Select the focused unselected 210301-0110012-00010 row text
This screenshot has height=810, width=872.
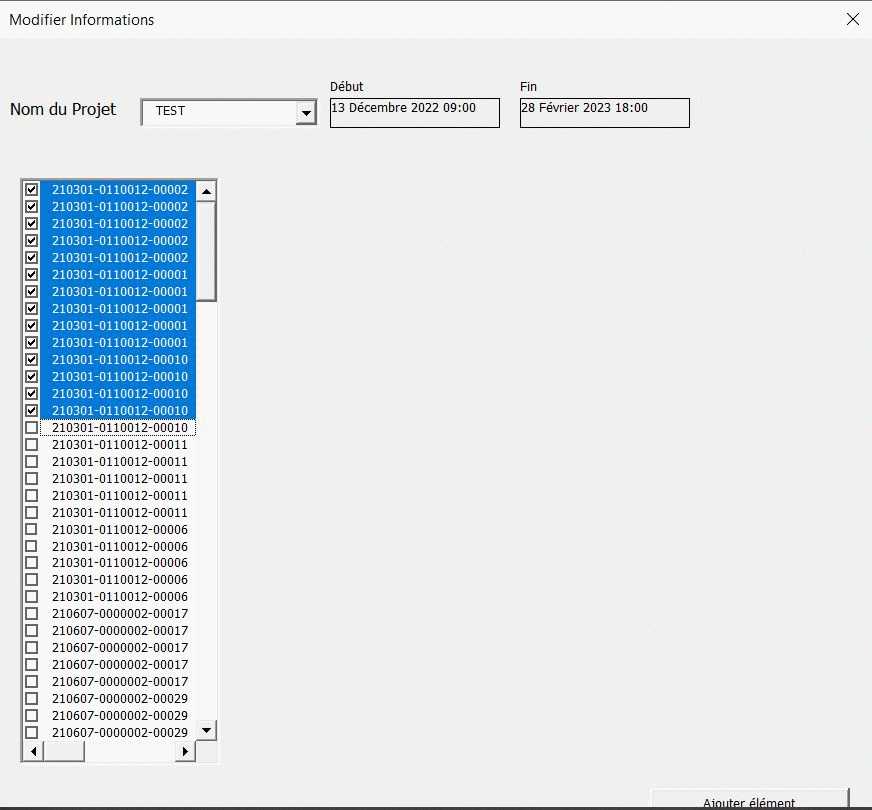pos(120,428)
